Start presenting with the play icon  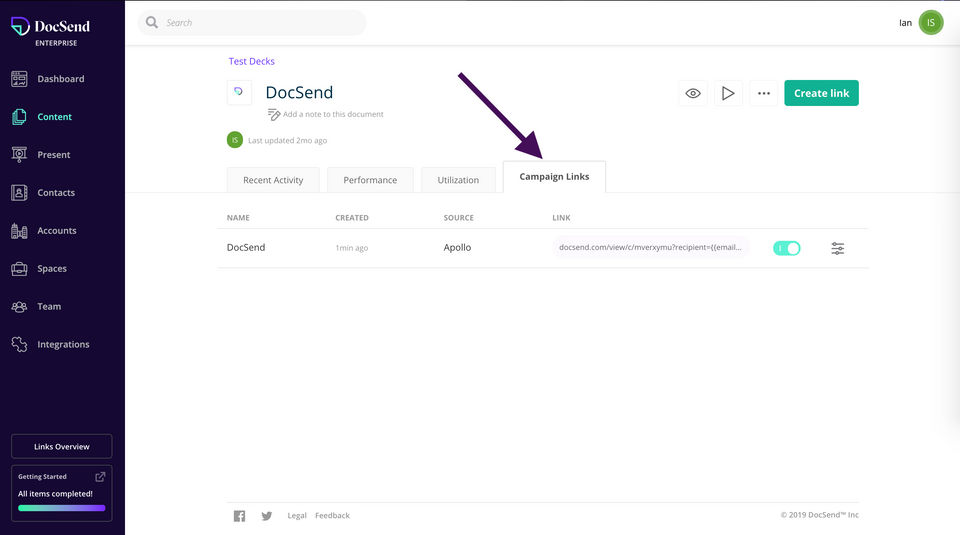click(728, 93)
